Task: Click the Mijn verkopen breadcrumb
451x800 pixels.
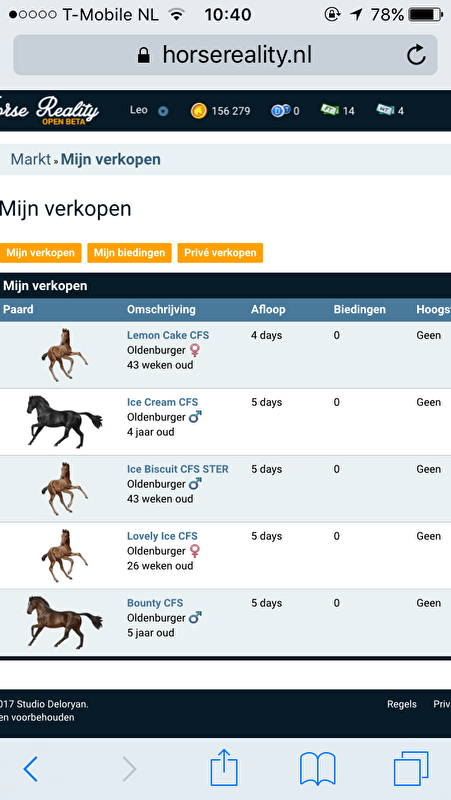Action: click(111, 160)
